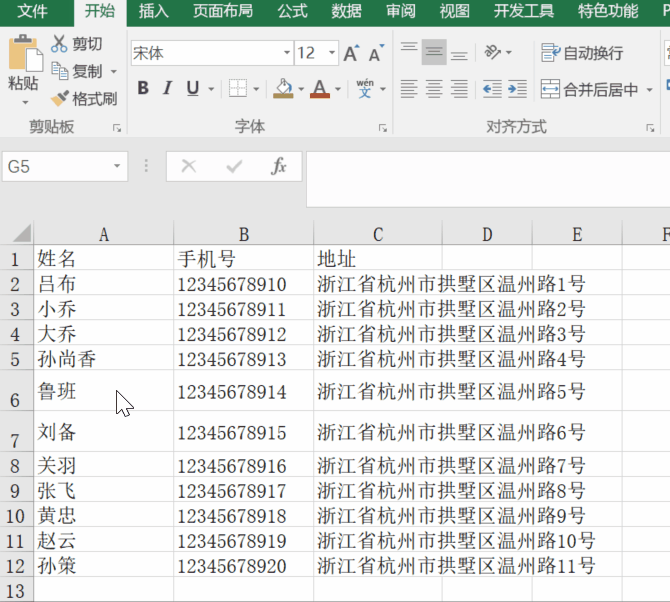Screen dimensions: 670x602
Task: Switch to Insert (插入) tab
Action: (x=154, y=11)
